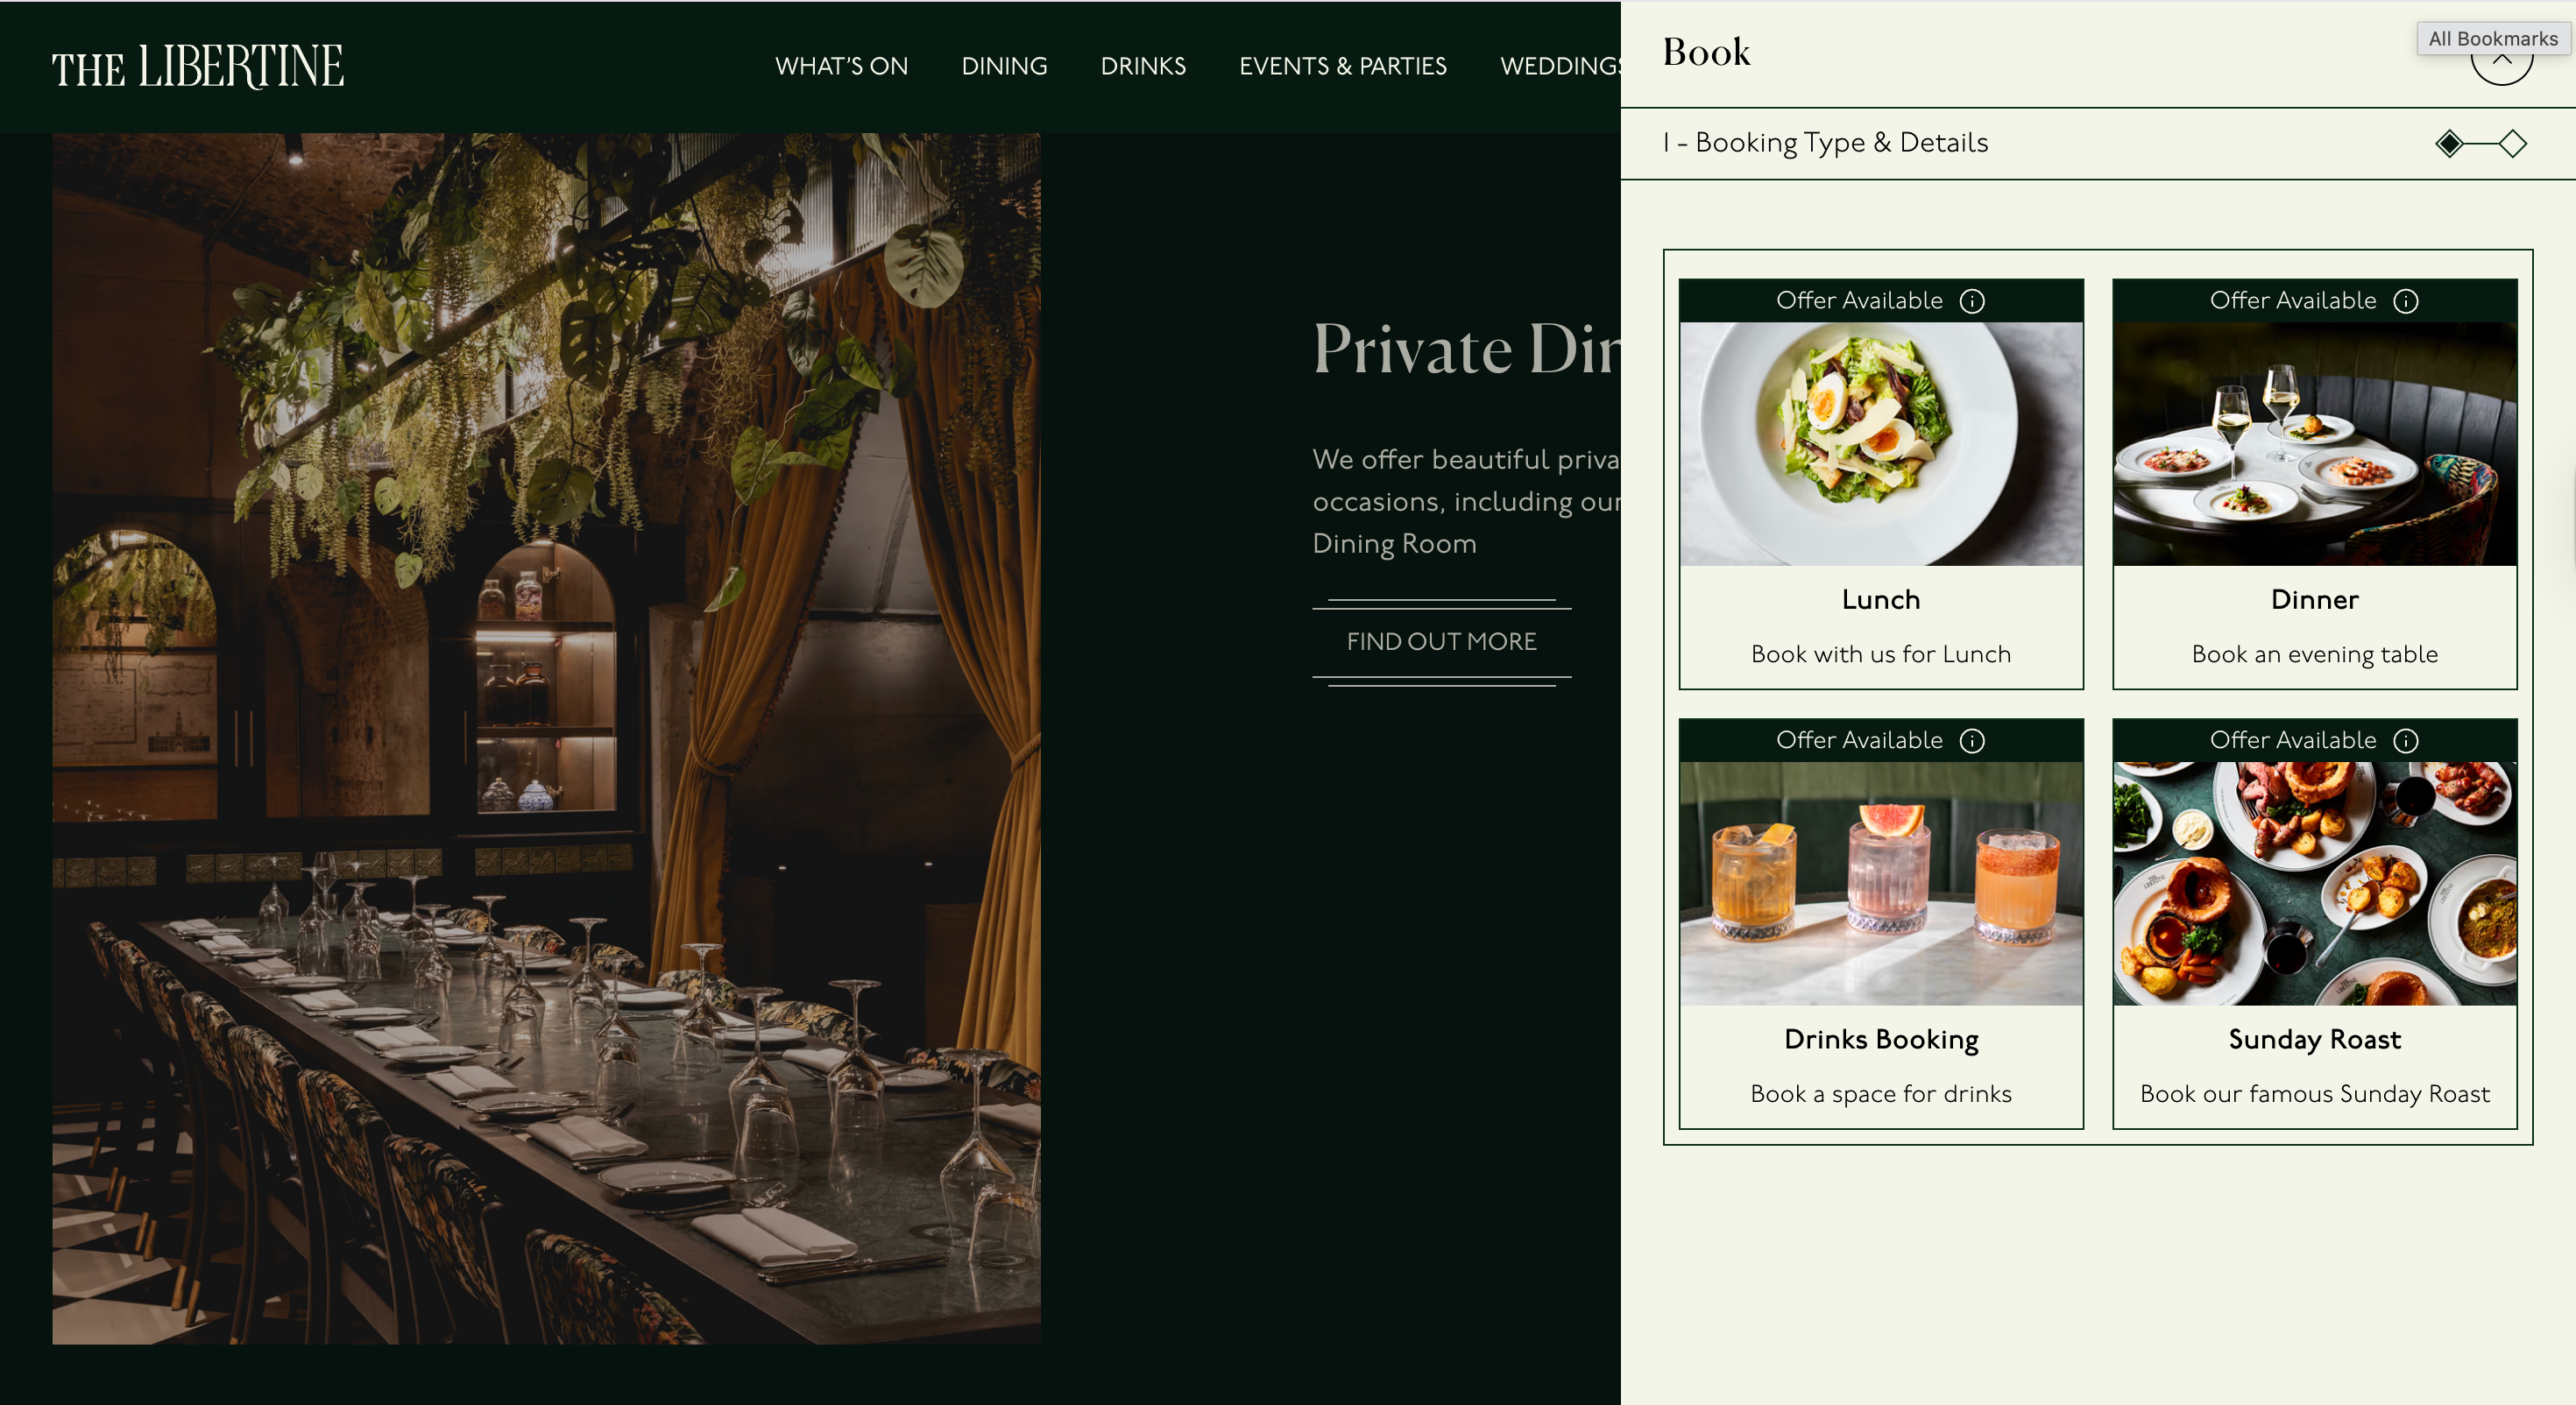This screenshot has width=2576, height=1405.
Task: Click the filled diamond step indicator
Action: tap(2449, 144)
